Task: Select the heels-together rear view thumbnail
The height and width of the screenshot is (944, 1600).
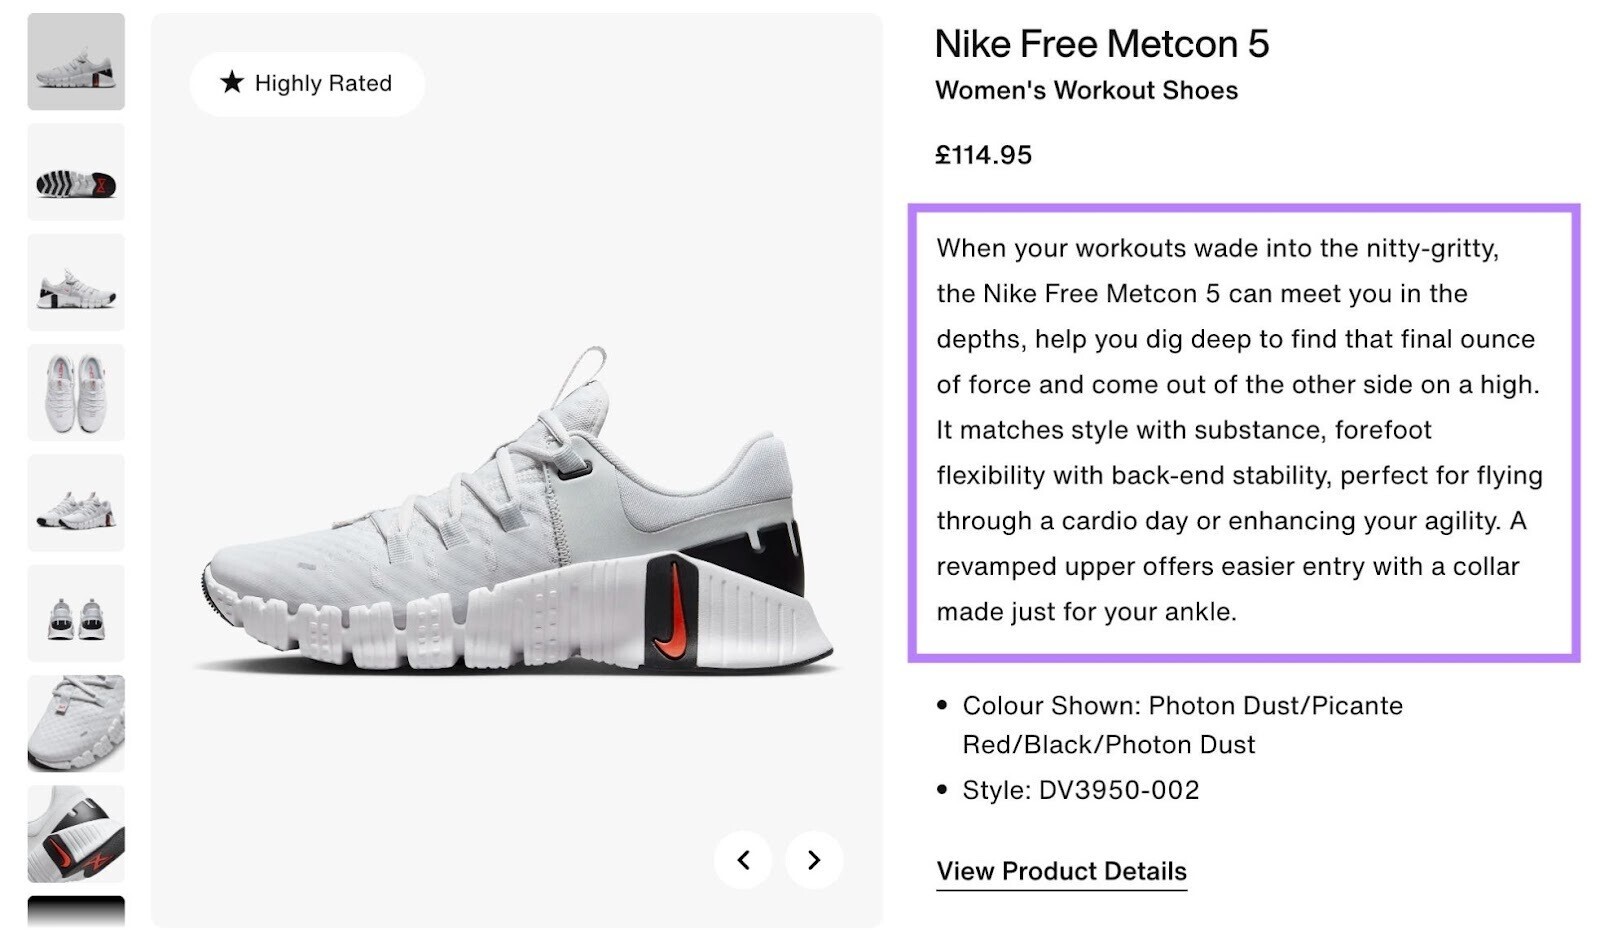Action: 76,613
